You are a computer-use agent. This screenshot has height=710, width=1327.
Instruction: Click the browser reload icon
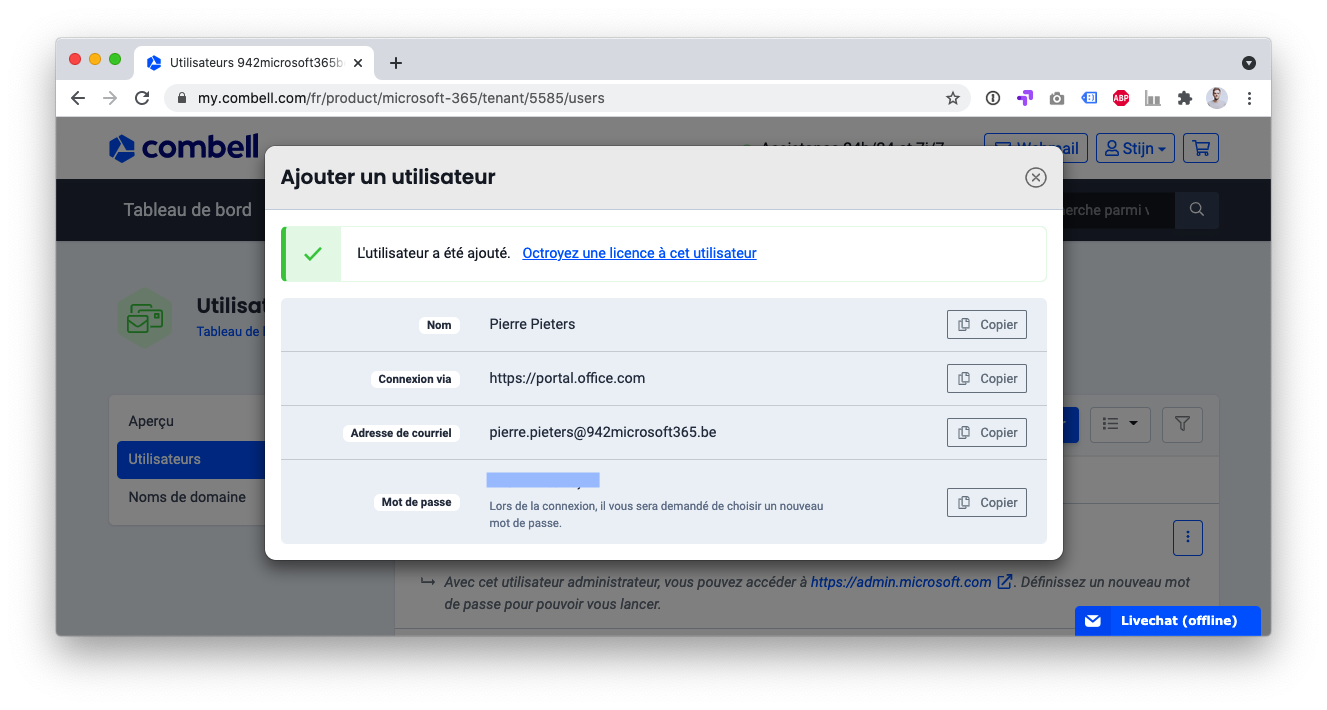click(142, 98)
